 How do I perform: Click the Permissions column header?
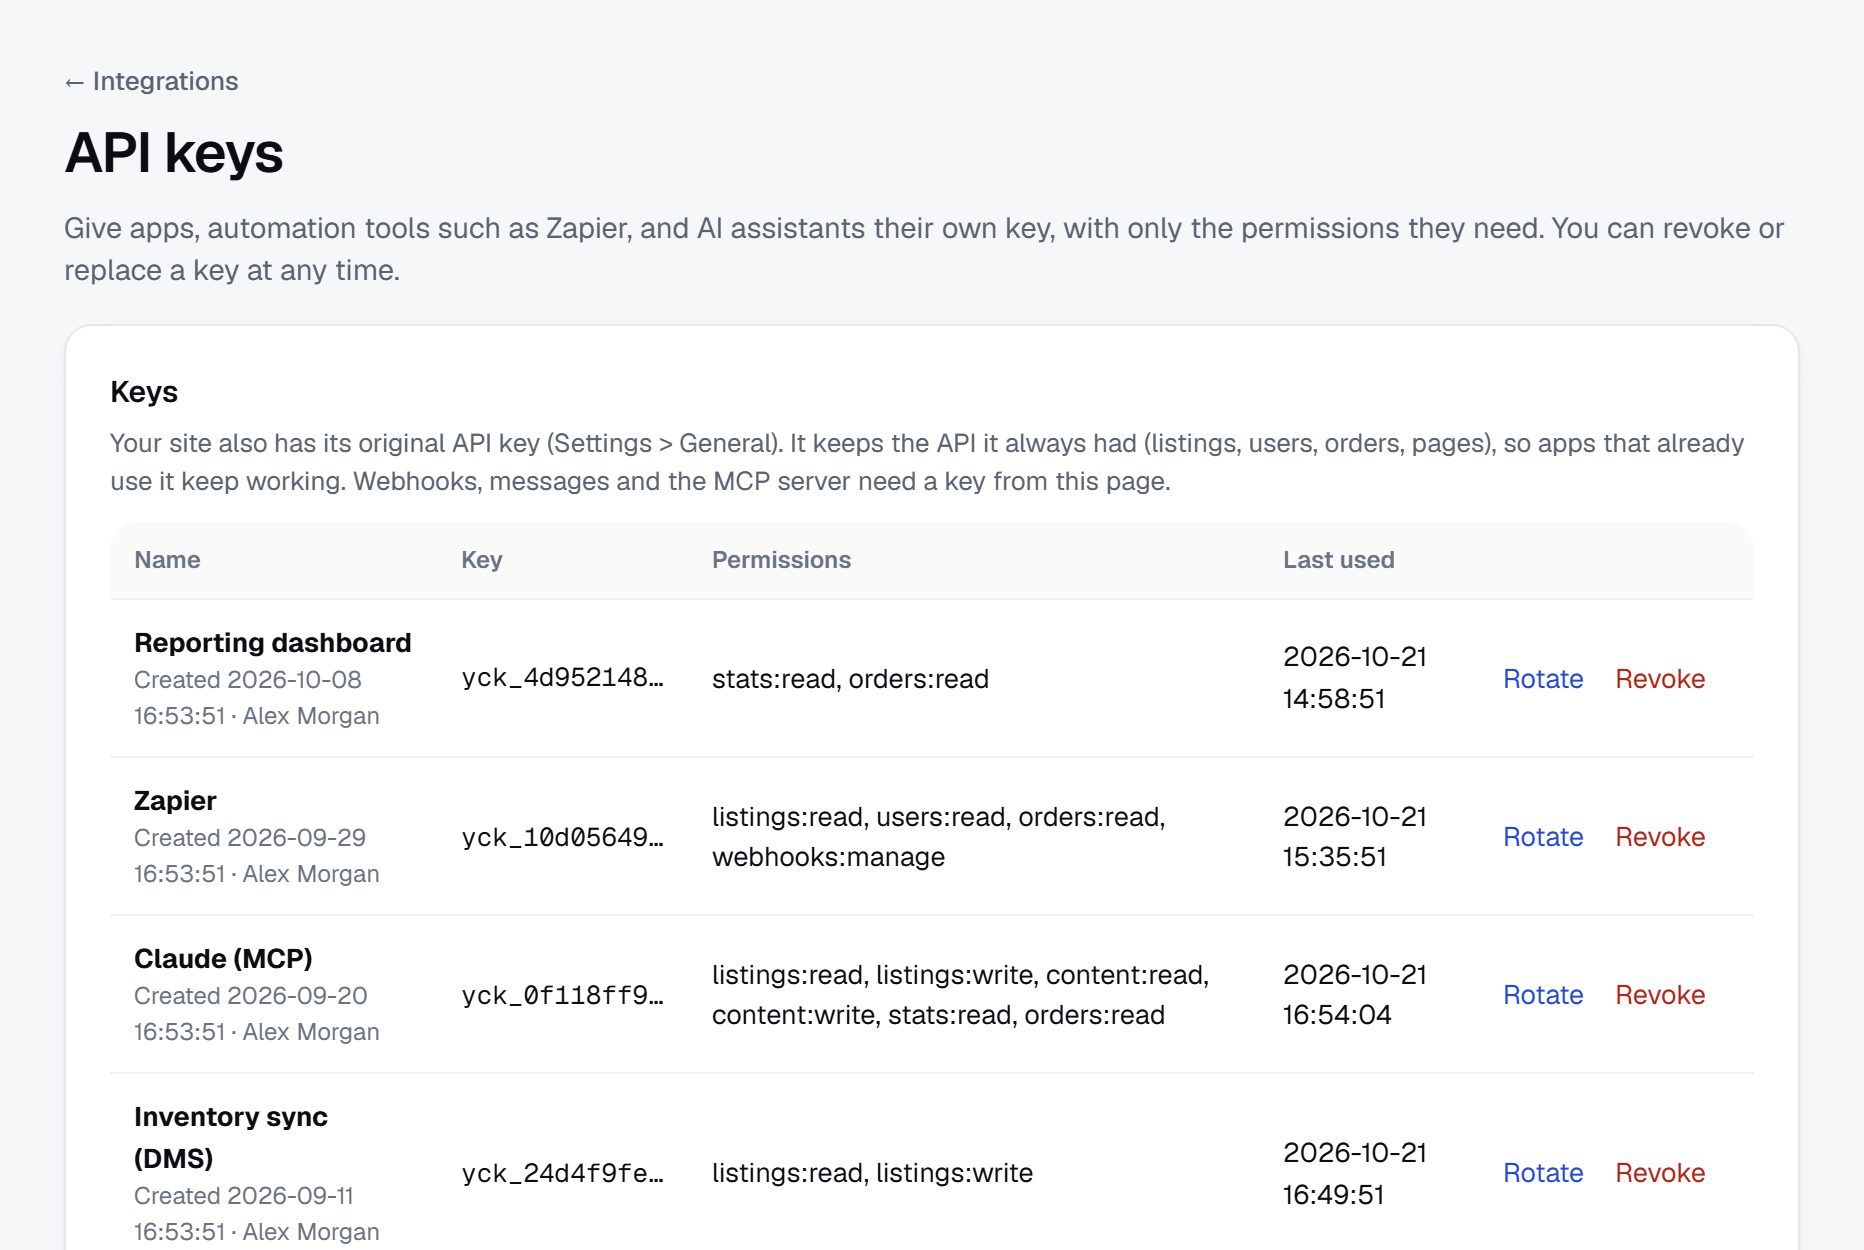coord(781,559)
